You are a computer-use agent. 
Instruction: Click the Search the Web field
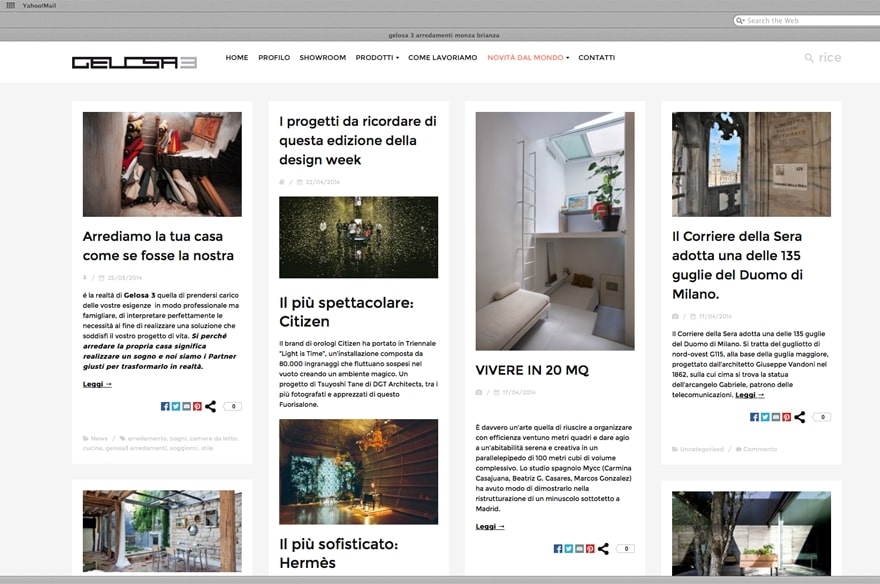pyautogui.click(x=810, y=20)
